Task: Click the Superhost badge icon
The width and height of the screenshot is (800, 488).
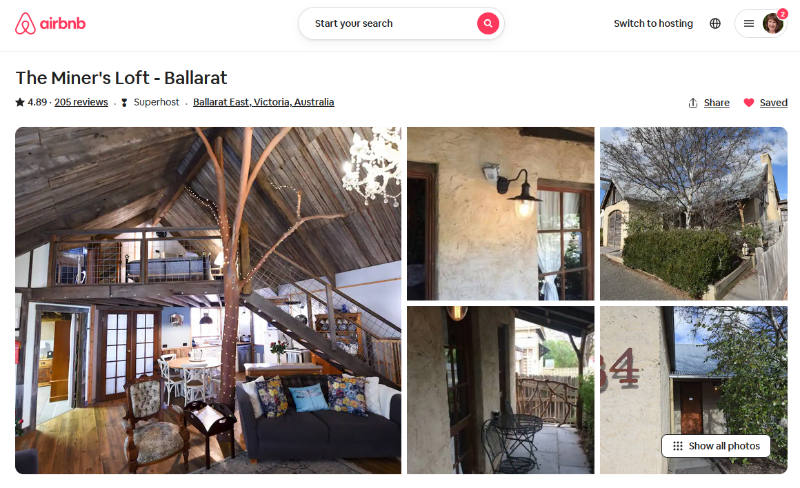Action: 124,103
